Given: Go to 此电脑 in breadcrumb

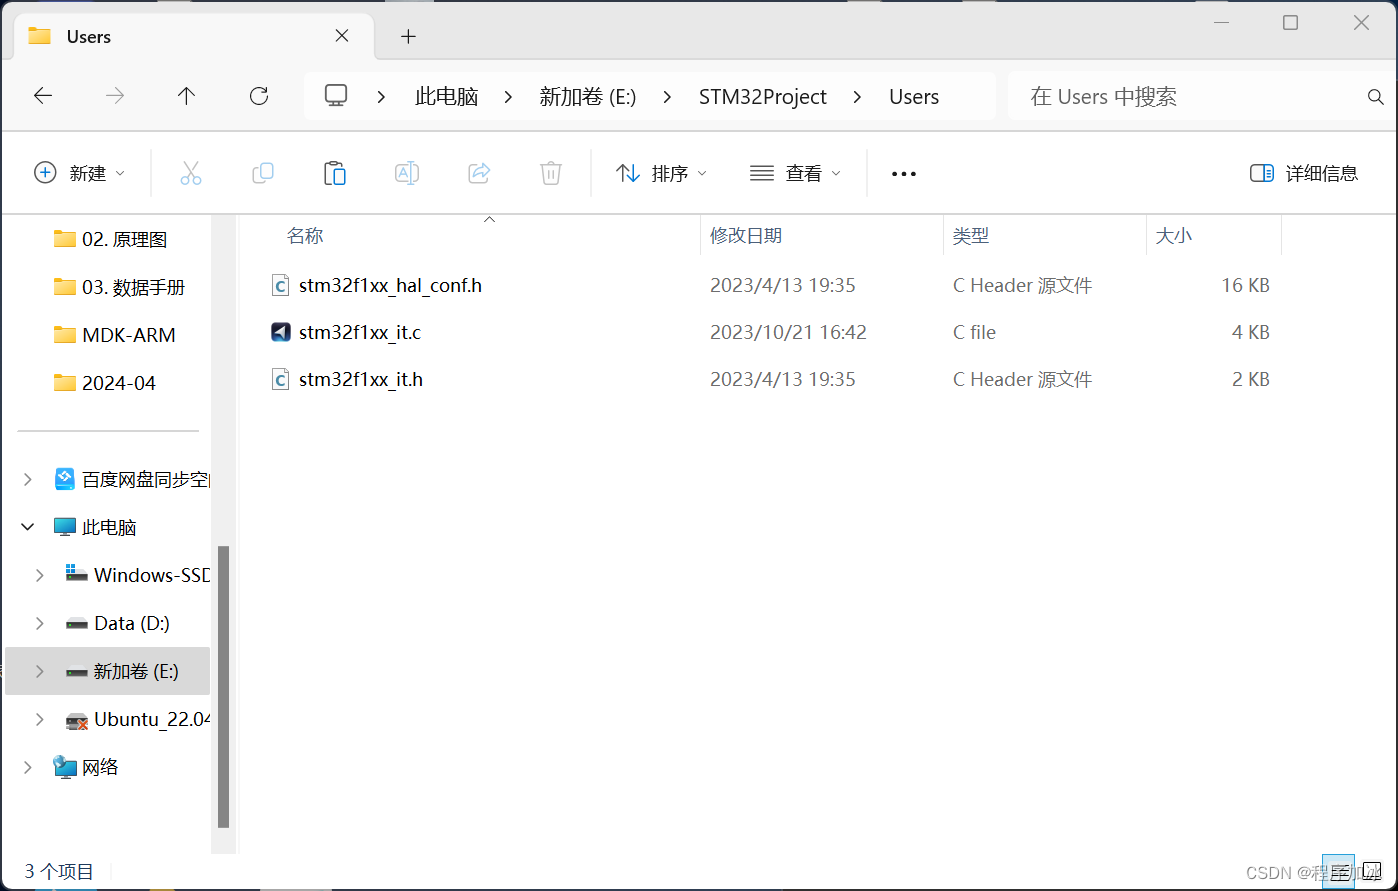Looking at the screenshot, I should tap(447, 97).
